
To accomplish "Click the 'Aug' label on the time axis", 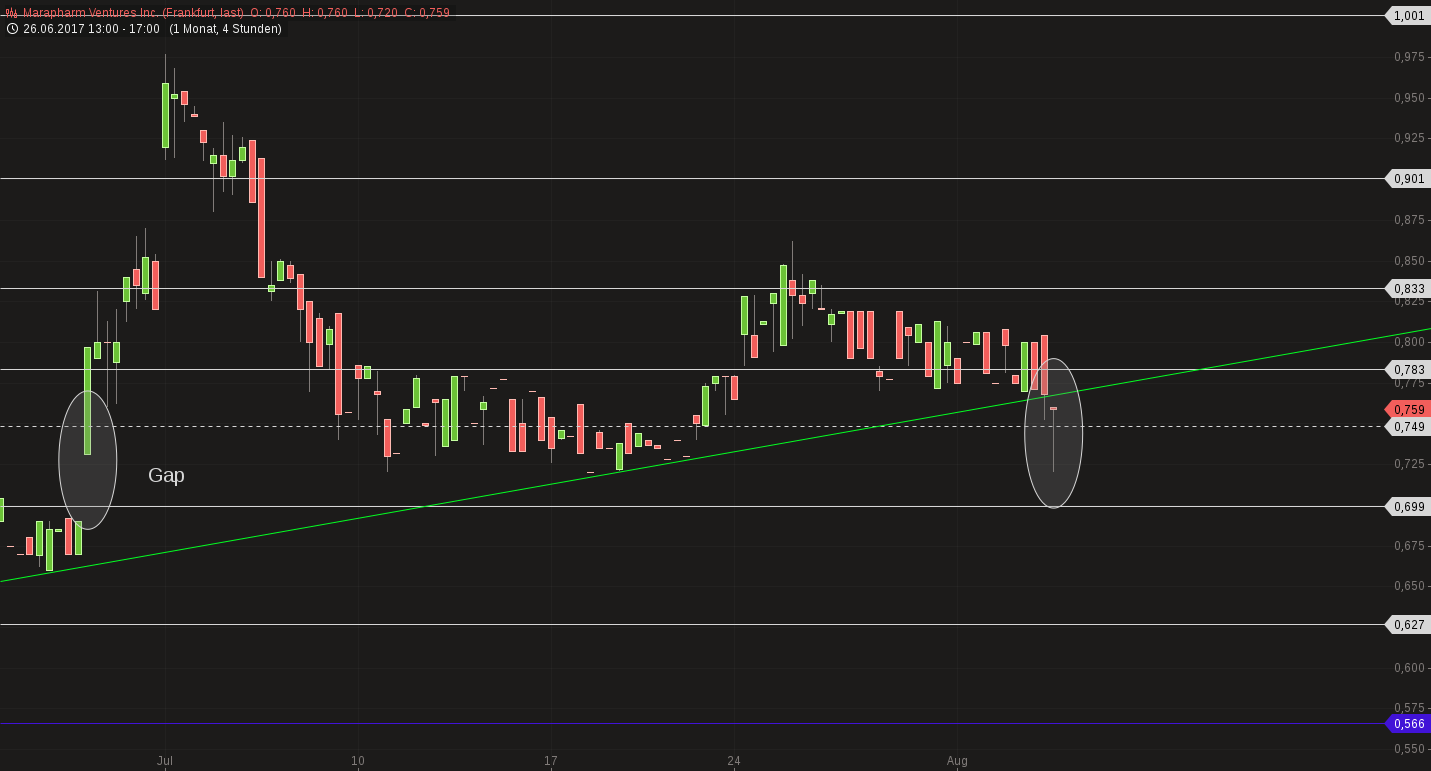I will [x=957, y=761].
